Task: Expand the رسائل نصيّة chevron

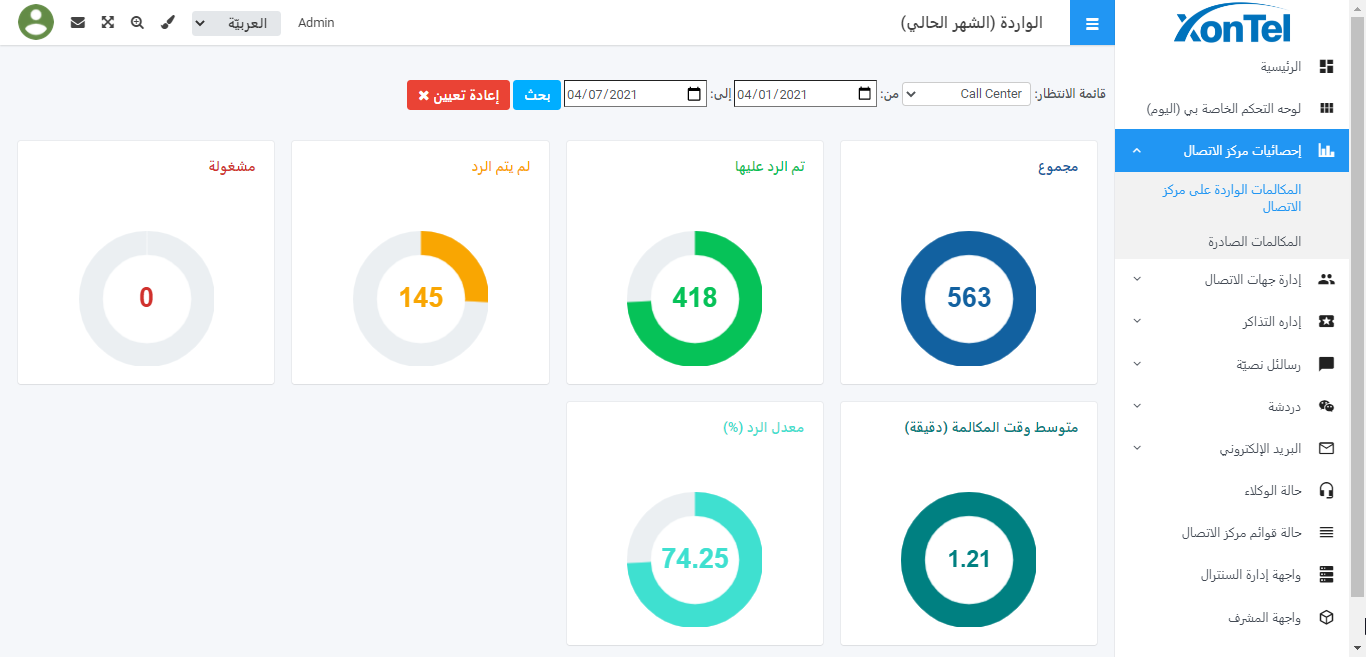Action: click(1137, 364)
